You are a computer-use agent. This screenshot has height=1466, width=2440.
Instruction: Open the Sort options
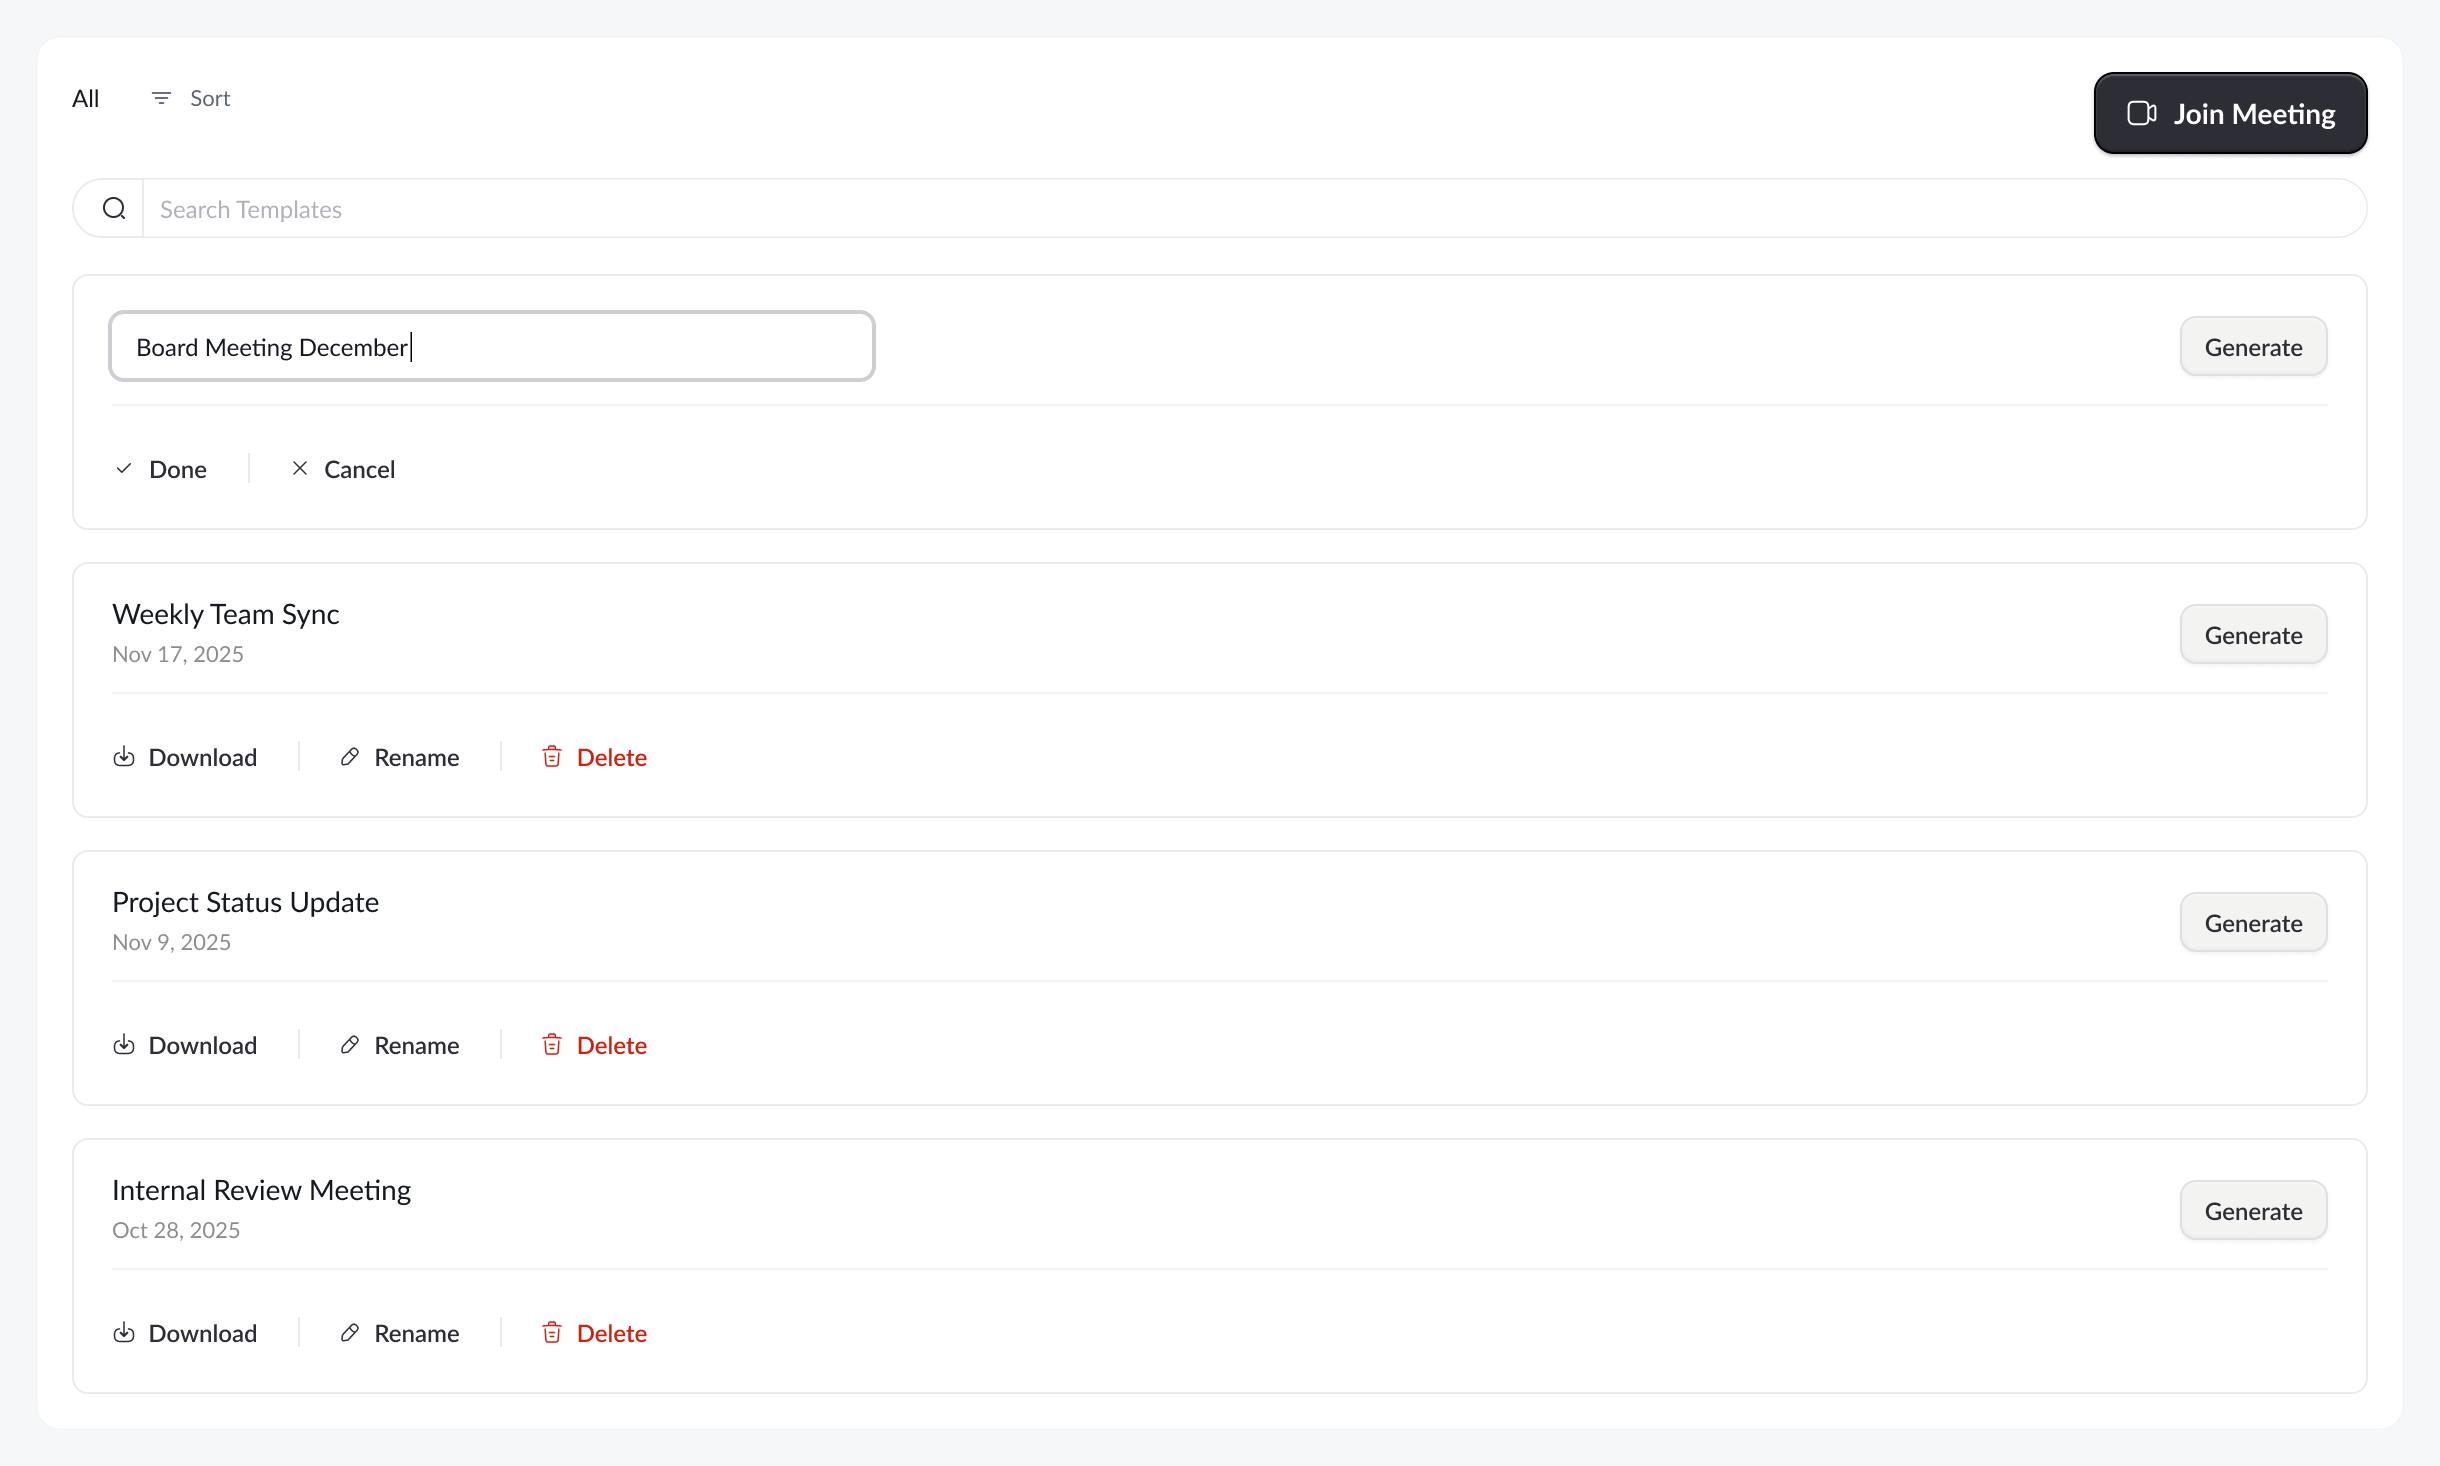(x=191, y=98)
